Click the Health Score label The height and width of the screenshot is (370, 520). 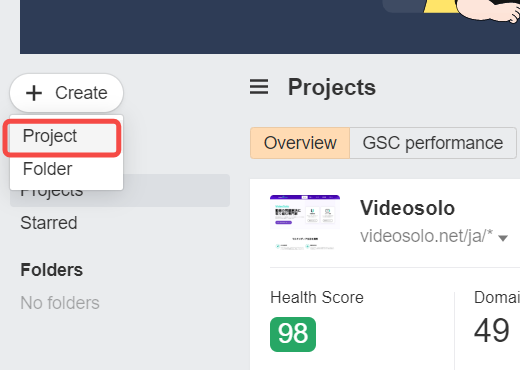pos(317,297)
